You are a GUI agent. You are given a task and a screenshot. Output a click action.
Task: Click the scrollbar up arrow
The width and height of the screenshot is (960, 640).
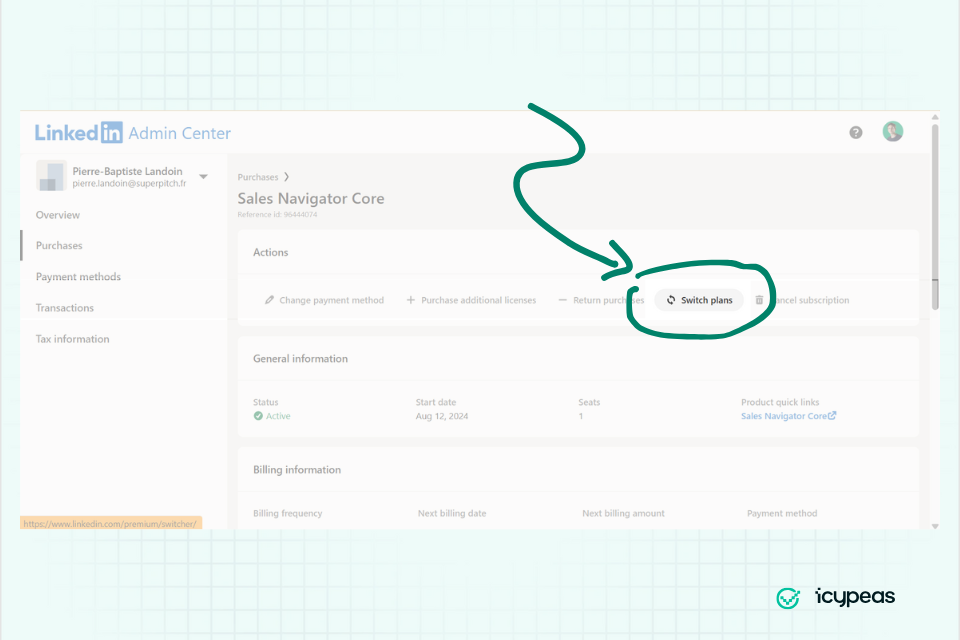coord(935,116)
